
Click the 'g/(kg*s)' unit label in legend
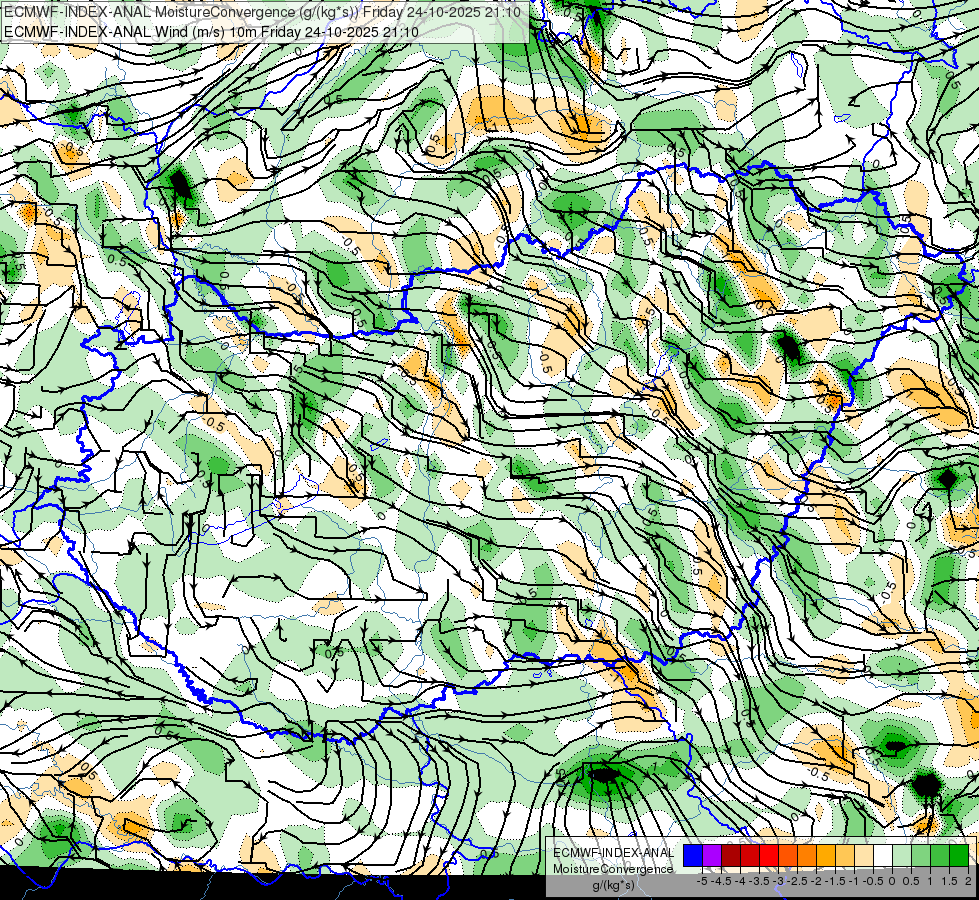coord(614,886)
